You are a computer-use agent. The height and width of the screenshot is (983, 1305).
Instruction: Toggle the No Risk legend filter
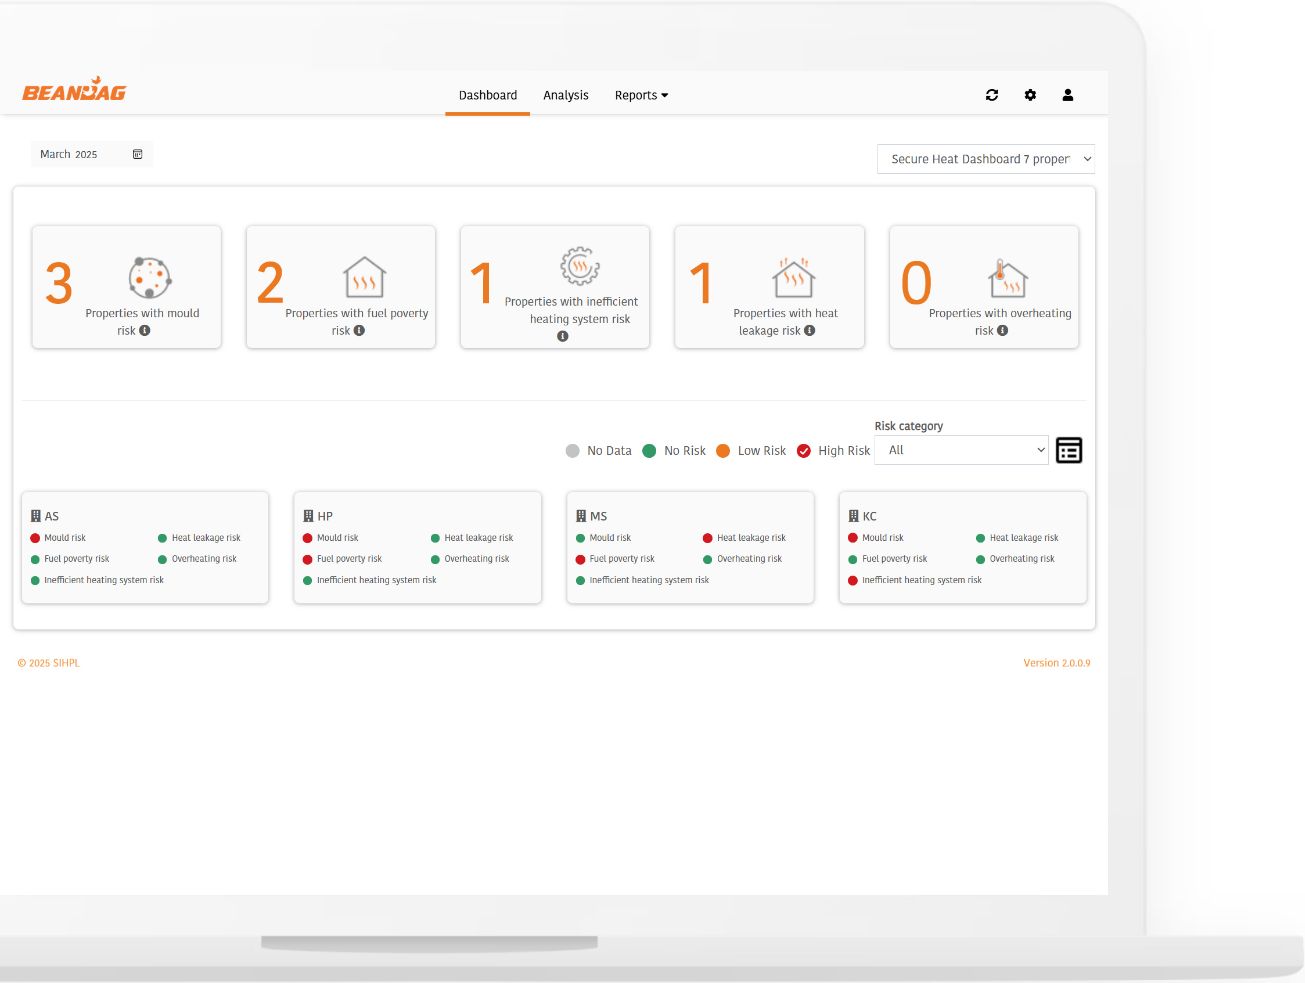coord(649,451)
